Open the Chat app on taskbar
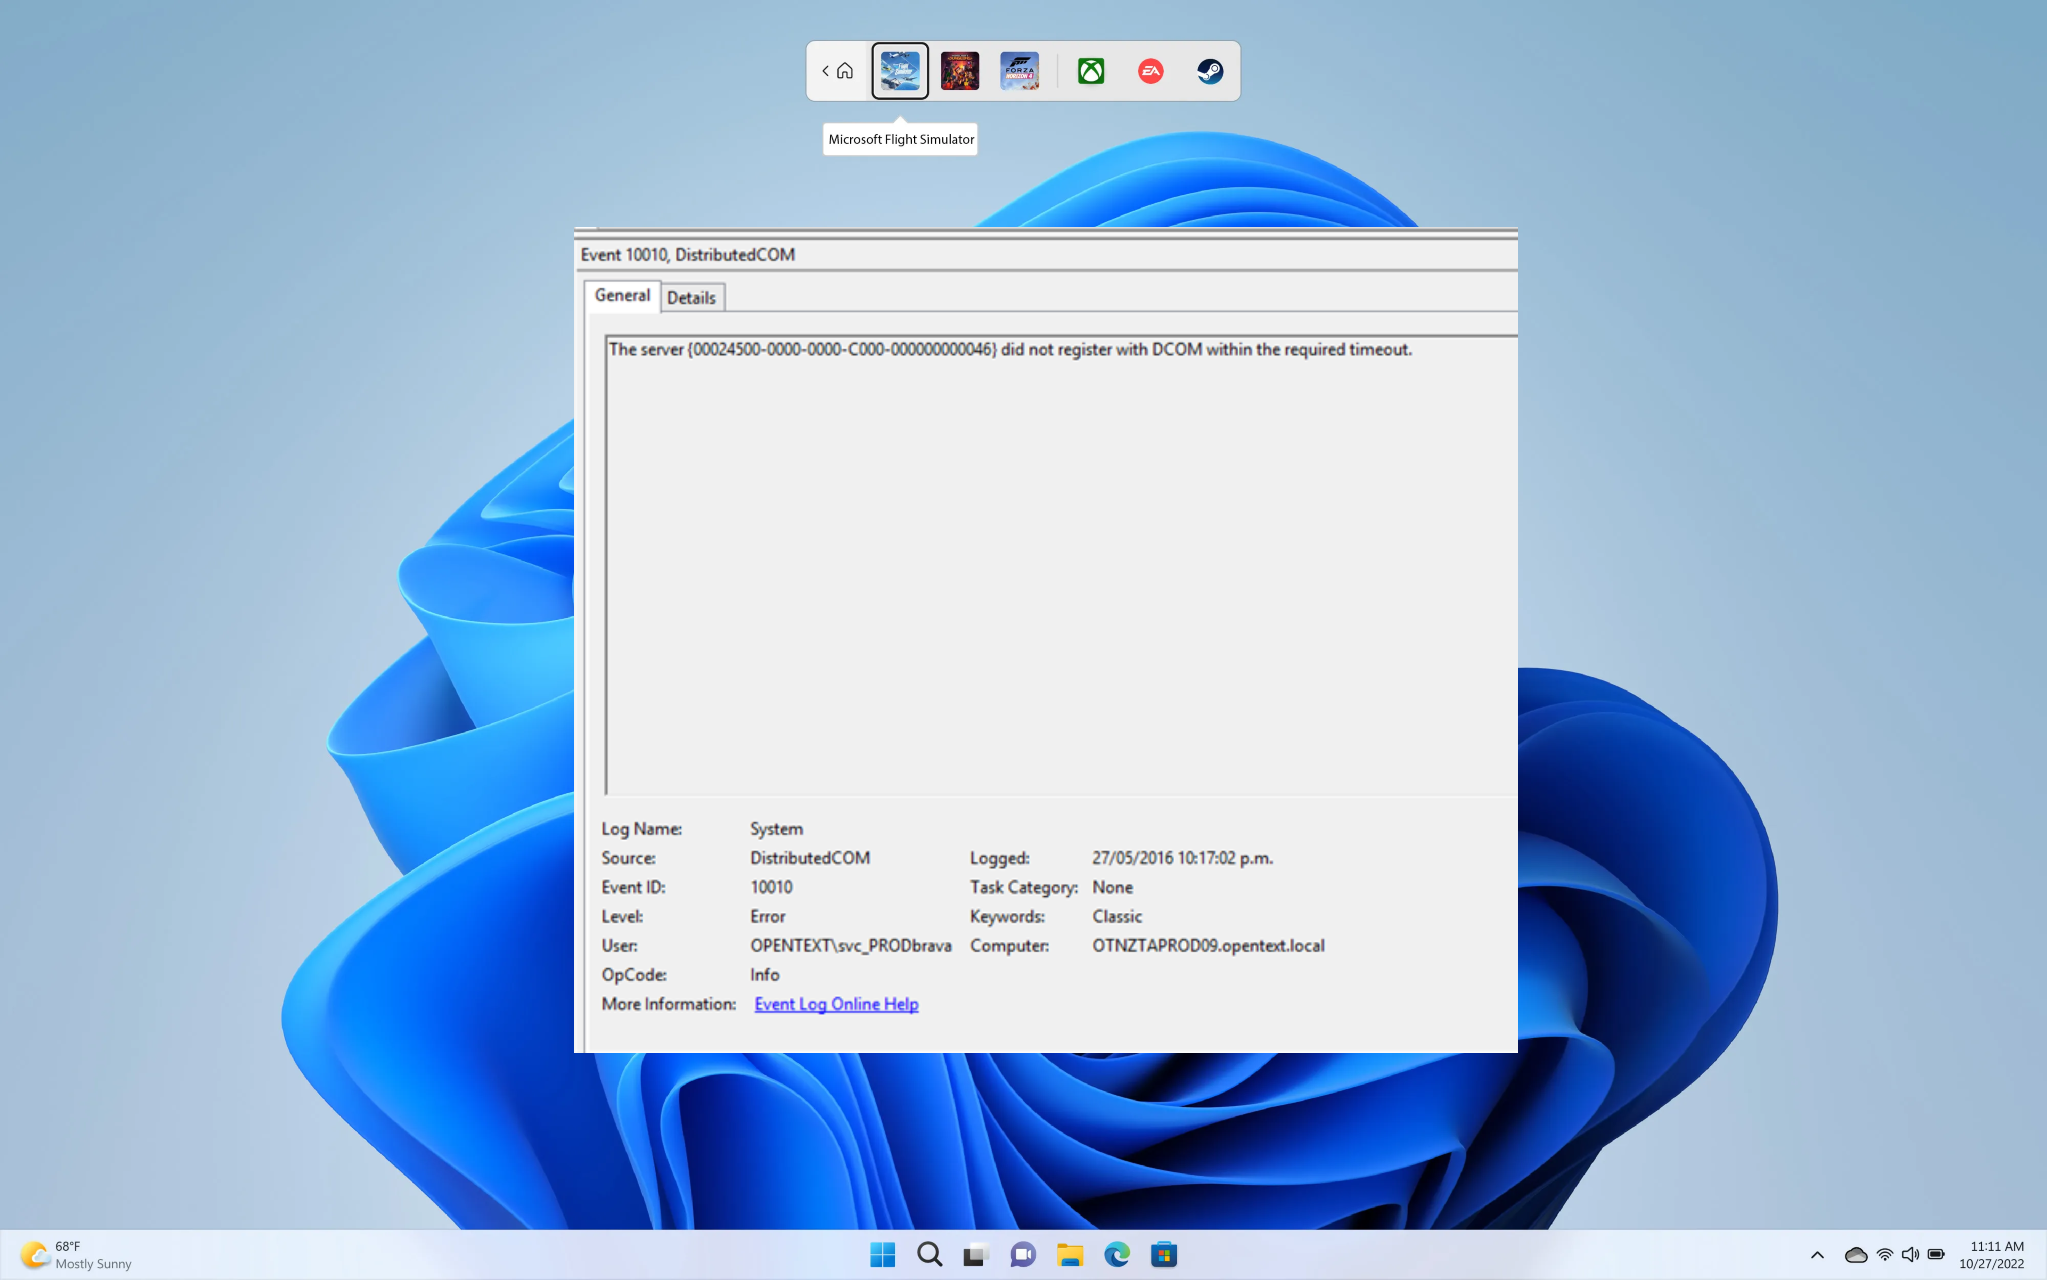Image resolution: width=2047 pixels, height=1280 pixels. click(1023, 1254)
